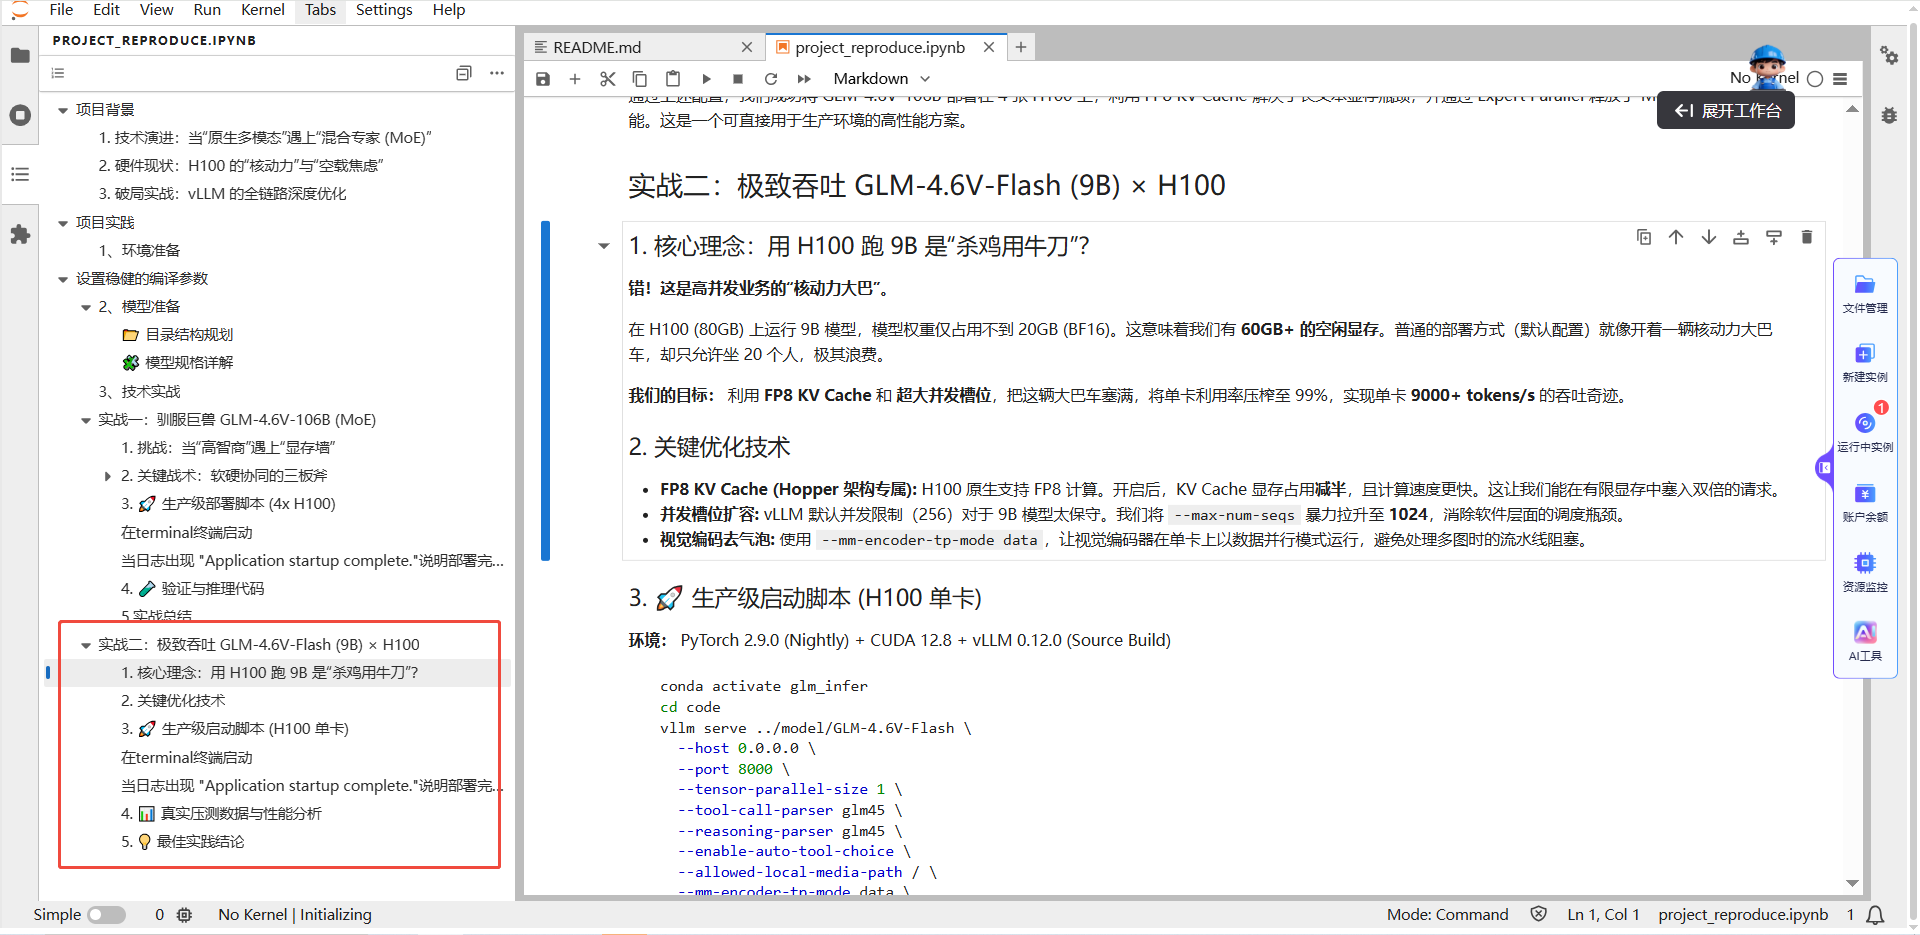Click No Kernel status in status bar
Viewport: 1920px width, 935px height.
pyautogui.click(x=294, y=915)
